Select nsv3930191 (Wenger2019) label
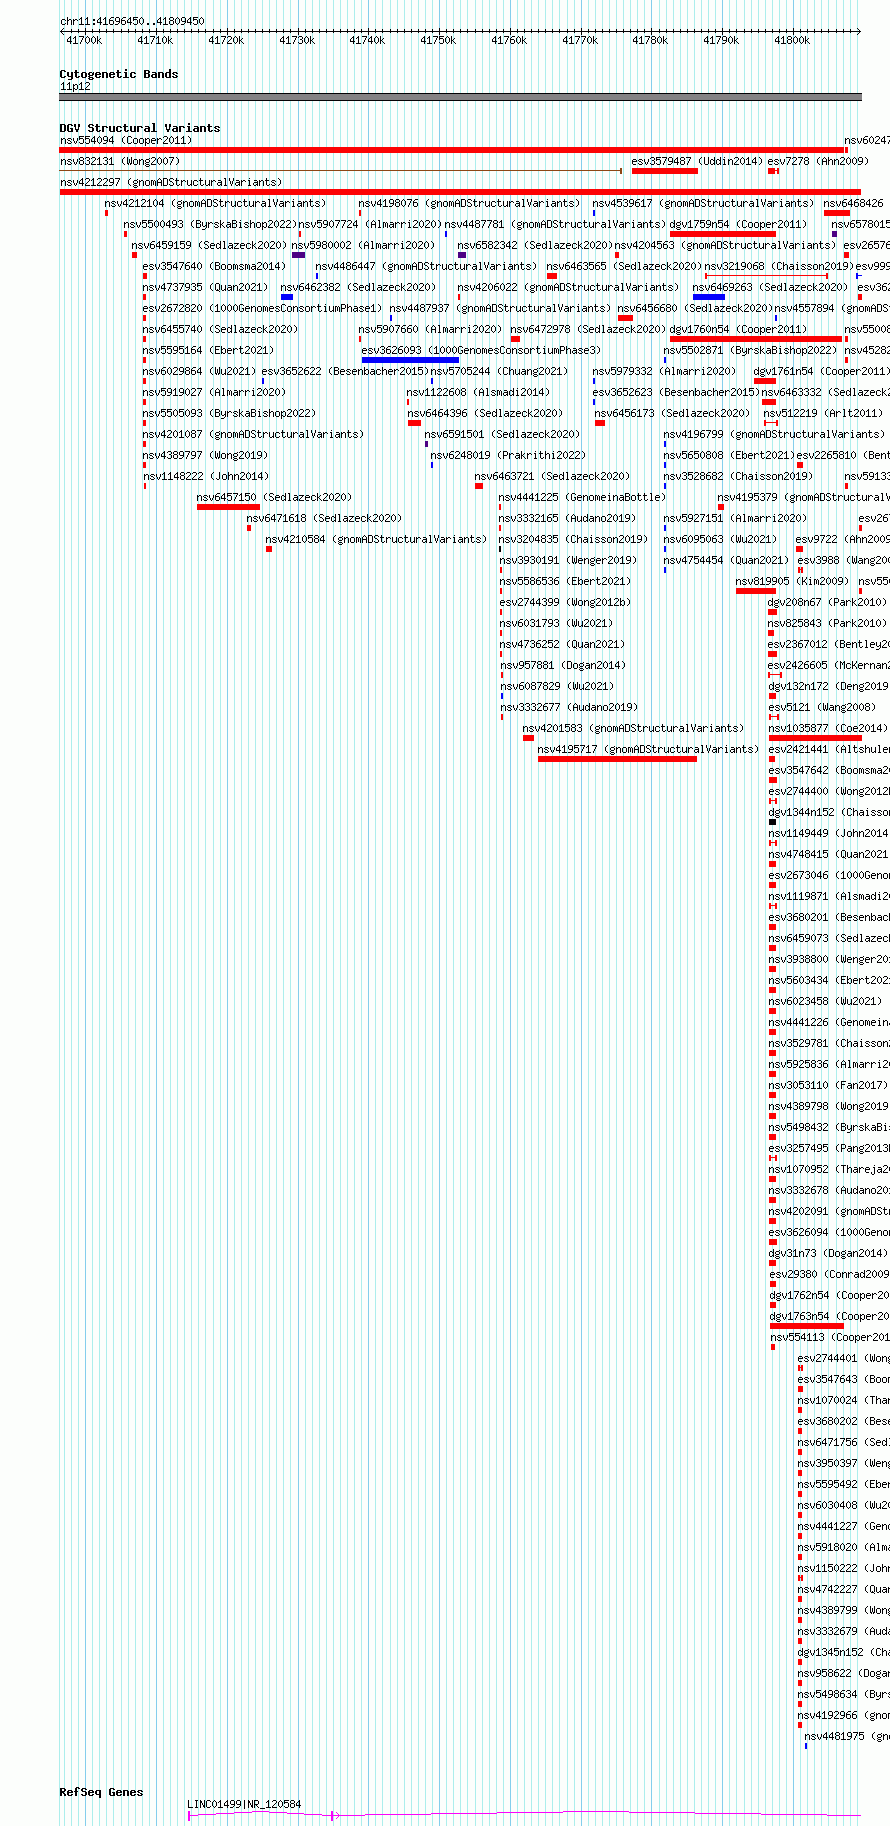Viewport: 890px width, 1826px height. click(568, 561)
